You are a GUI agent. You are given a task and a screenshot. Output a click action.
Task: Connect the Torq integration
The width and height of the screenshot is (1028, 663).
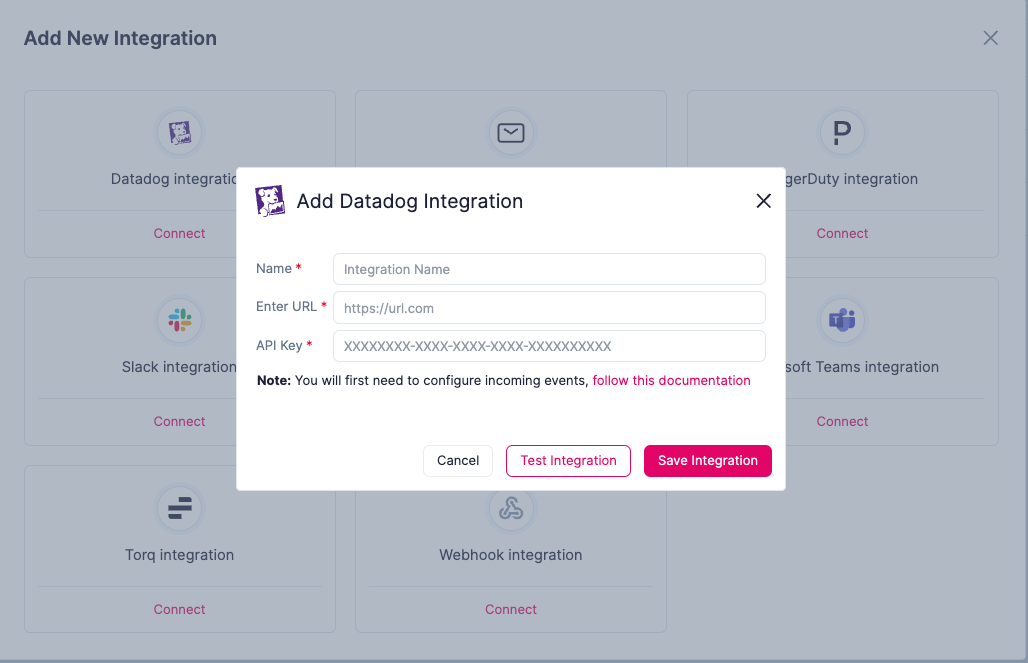180,610
